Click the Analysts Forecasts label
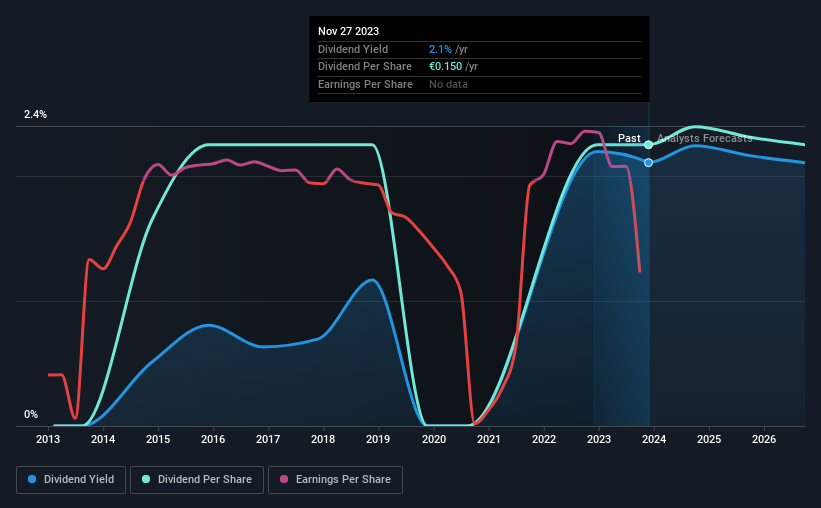 pyautogui.click(x=705, y=138)
